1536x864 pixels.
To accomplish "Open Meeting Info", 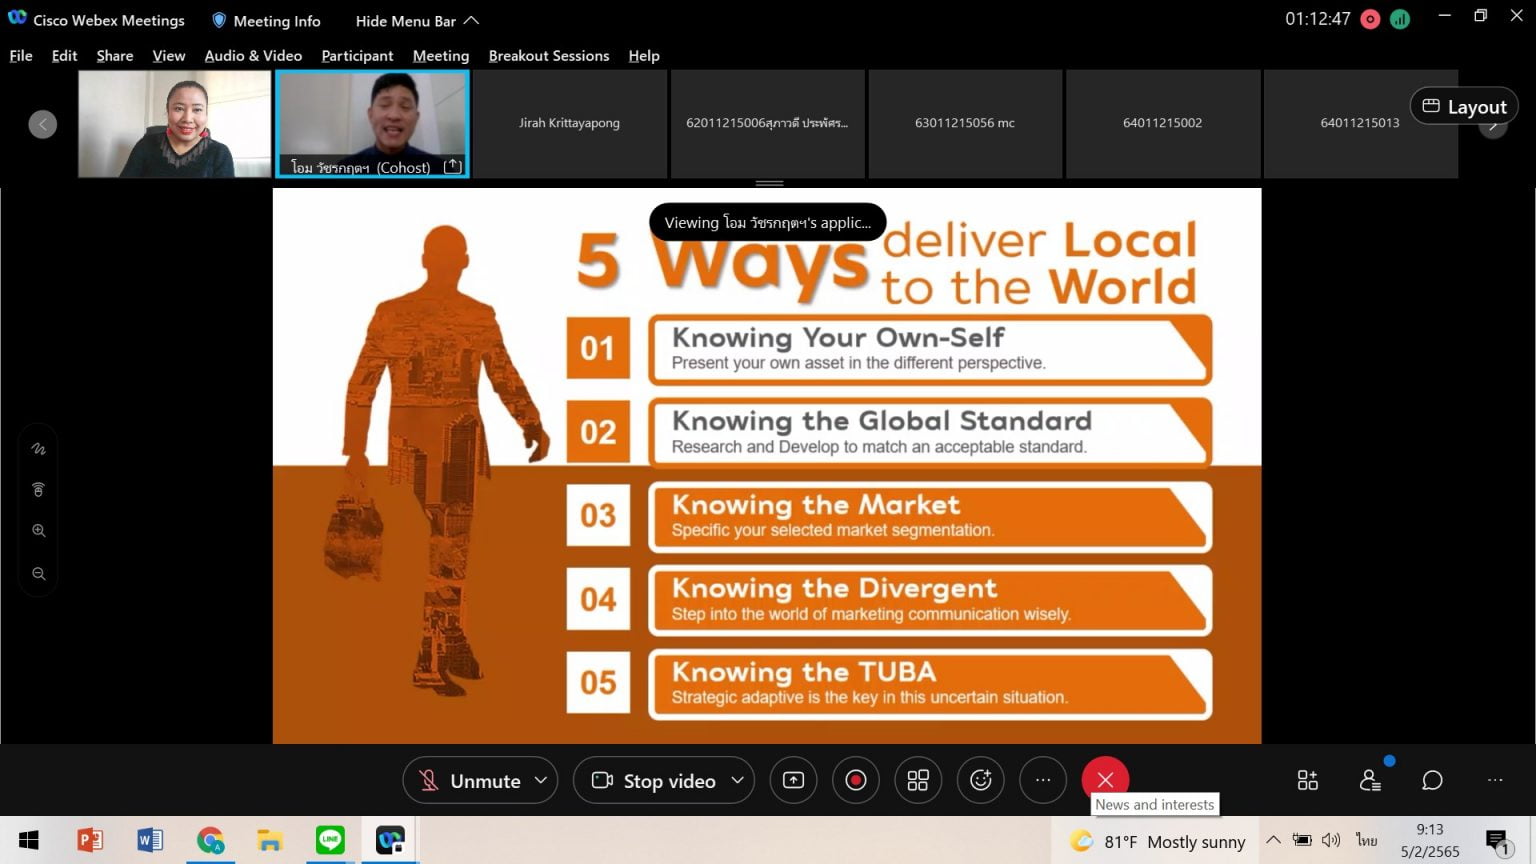I will pos(266,21).
